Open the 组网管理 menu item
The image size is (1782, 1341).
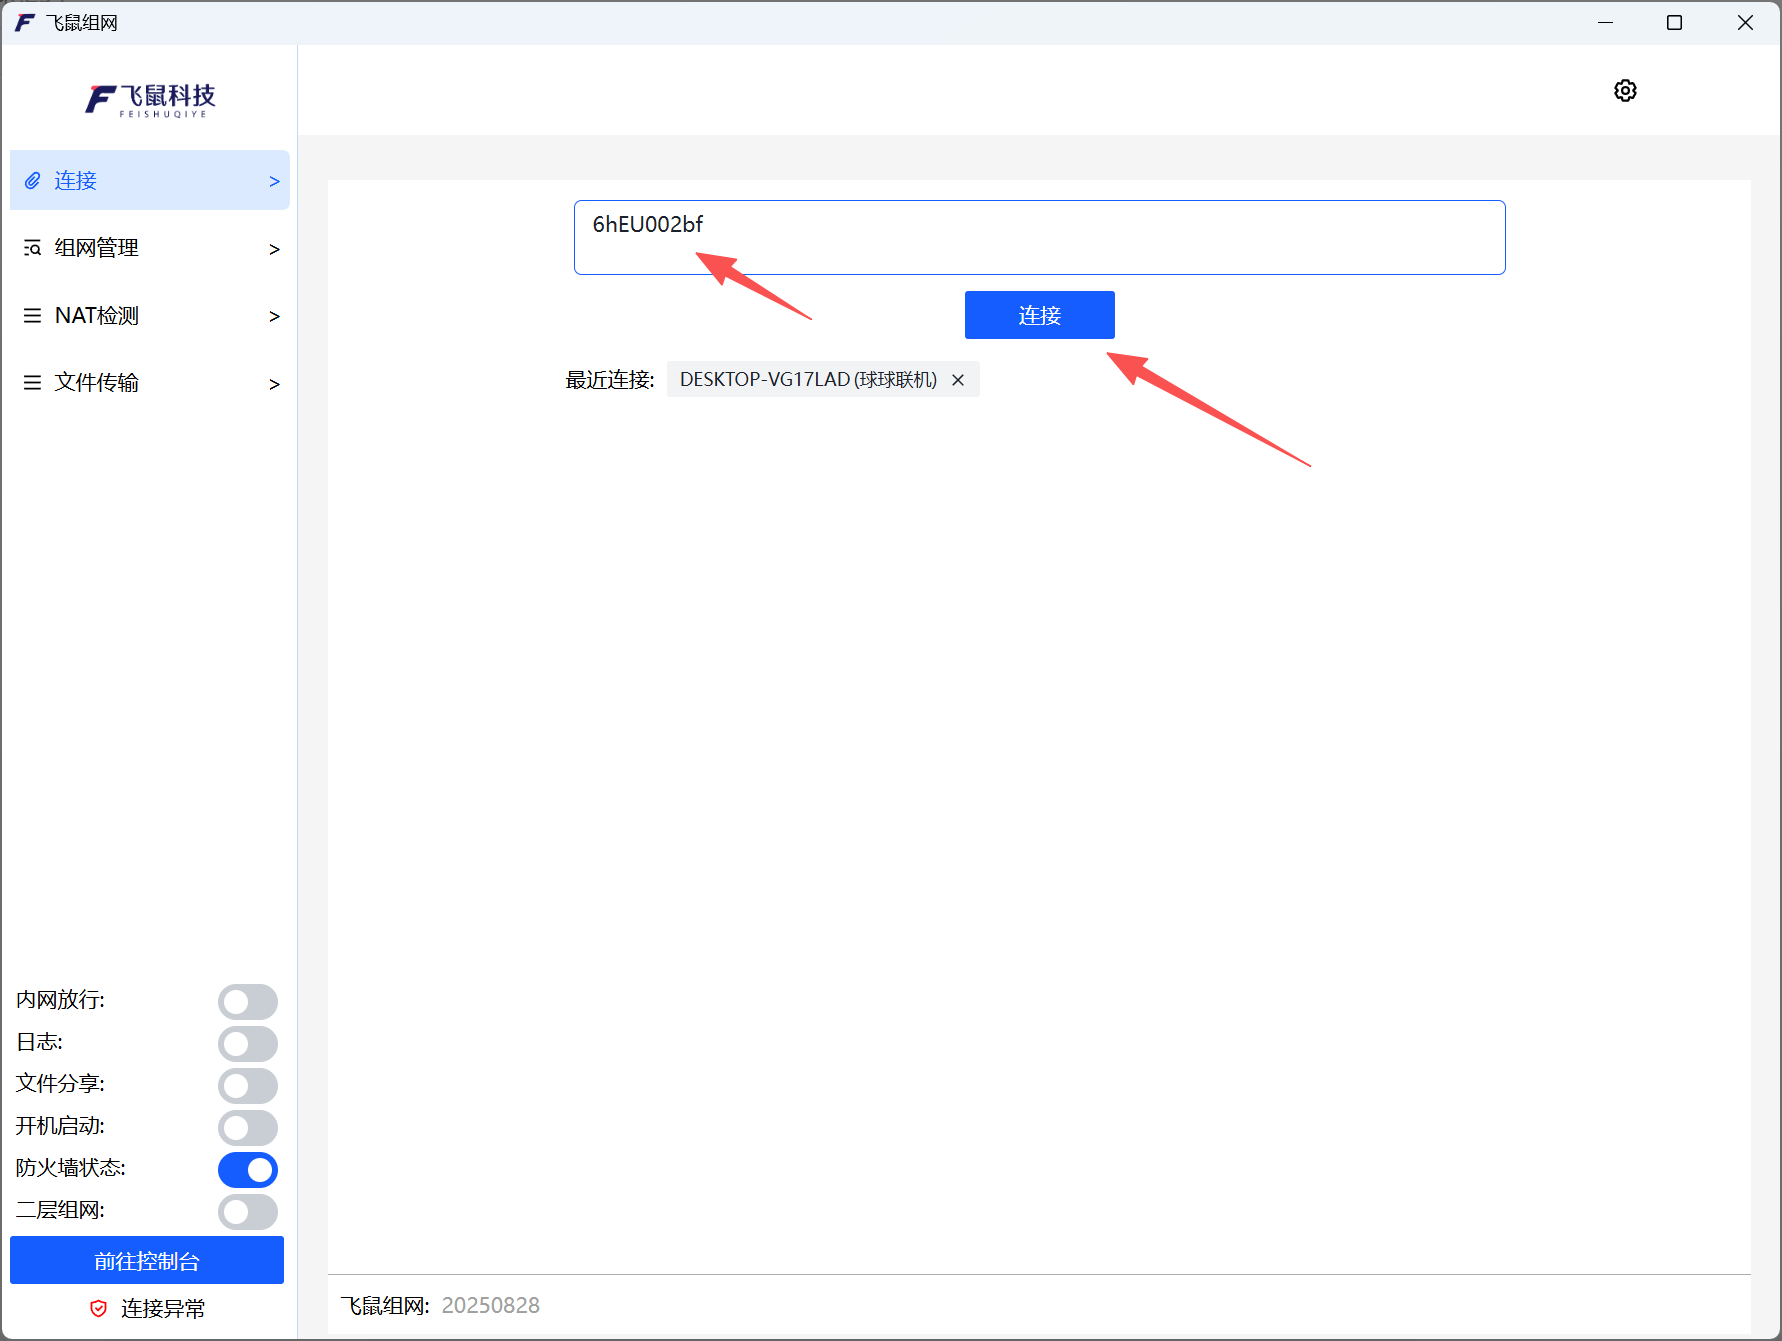(97, 248)
